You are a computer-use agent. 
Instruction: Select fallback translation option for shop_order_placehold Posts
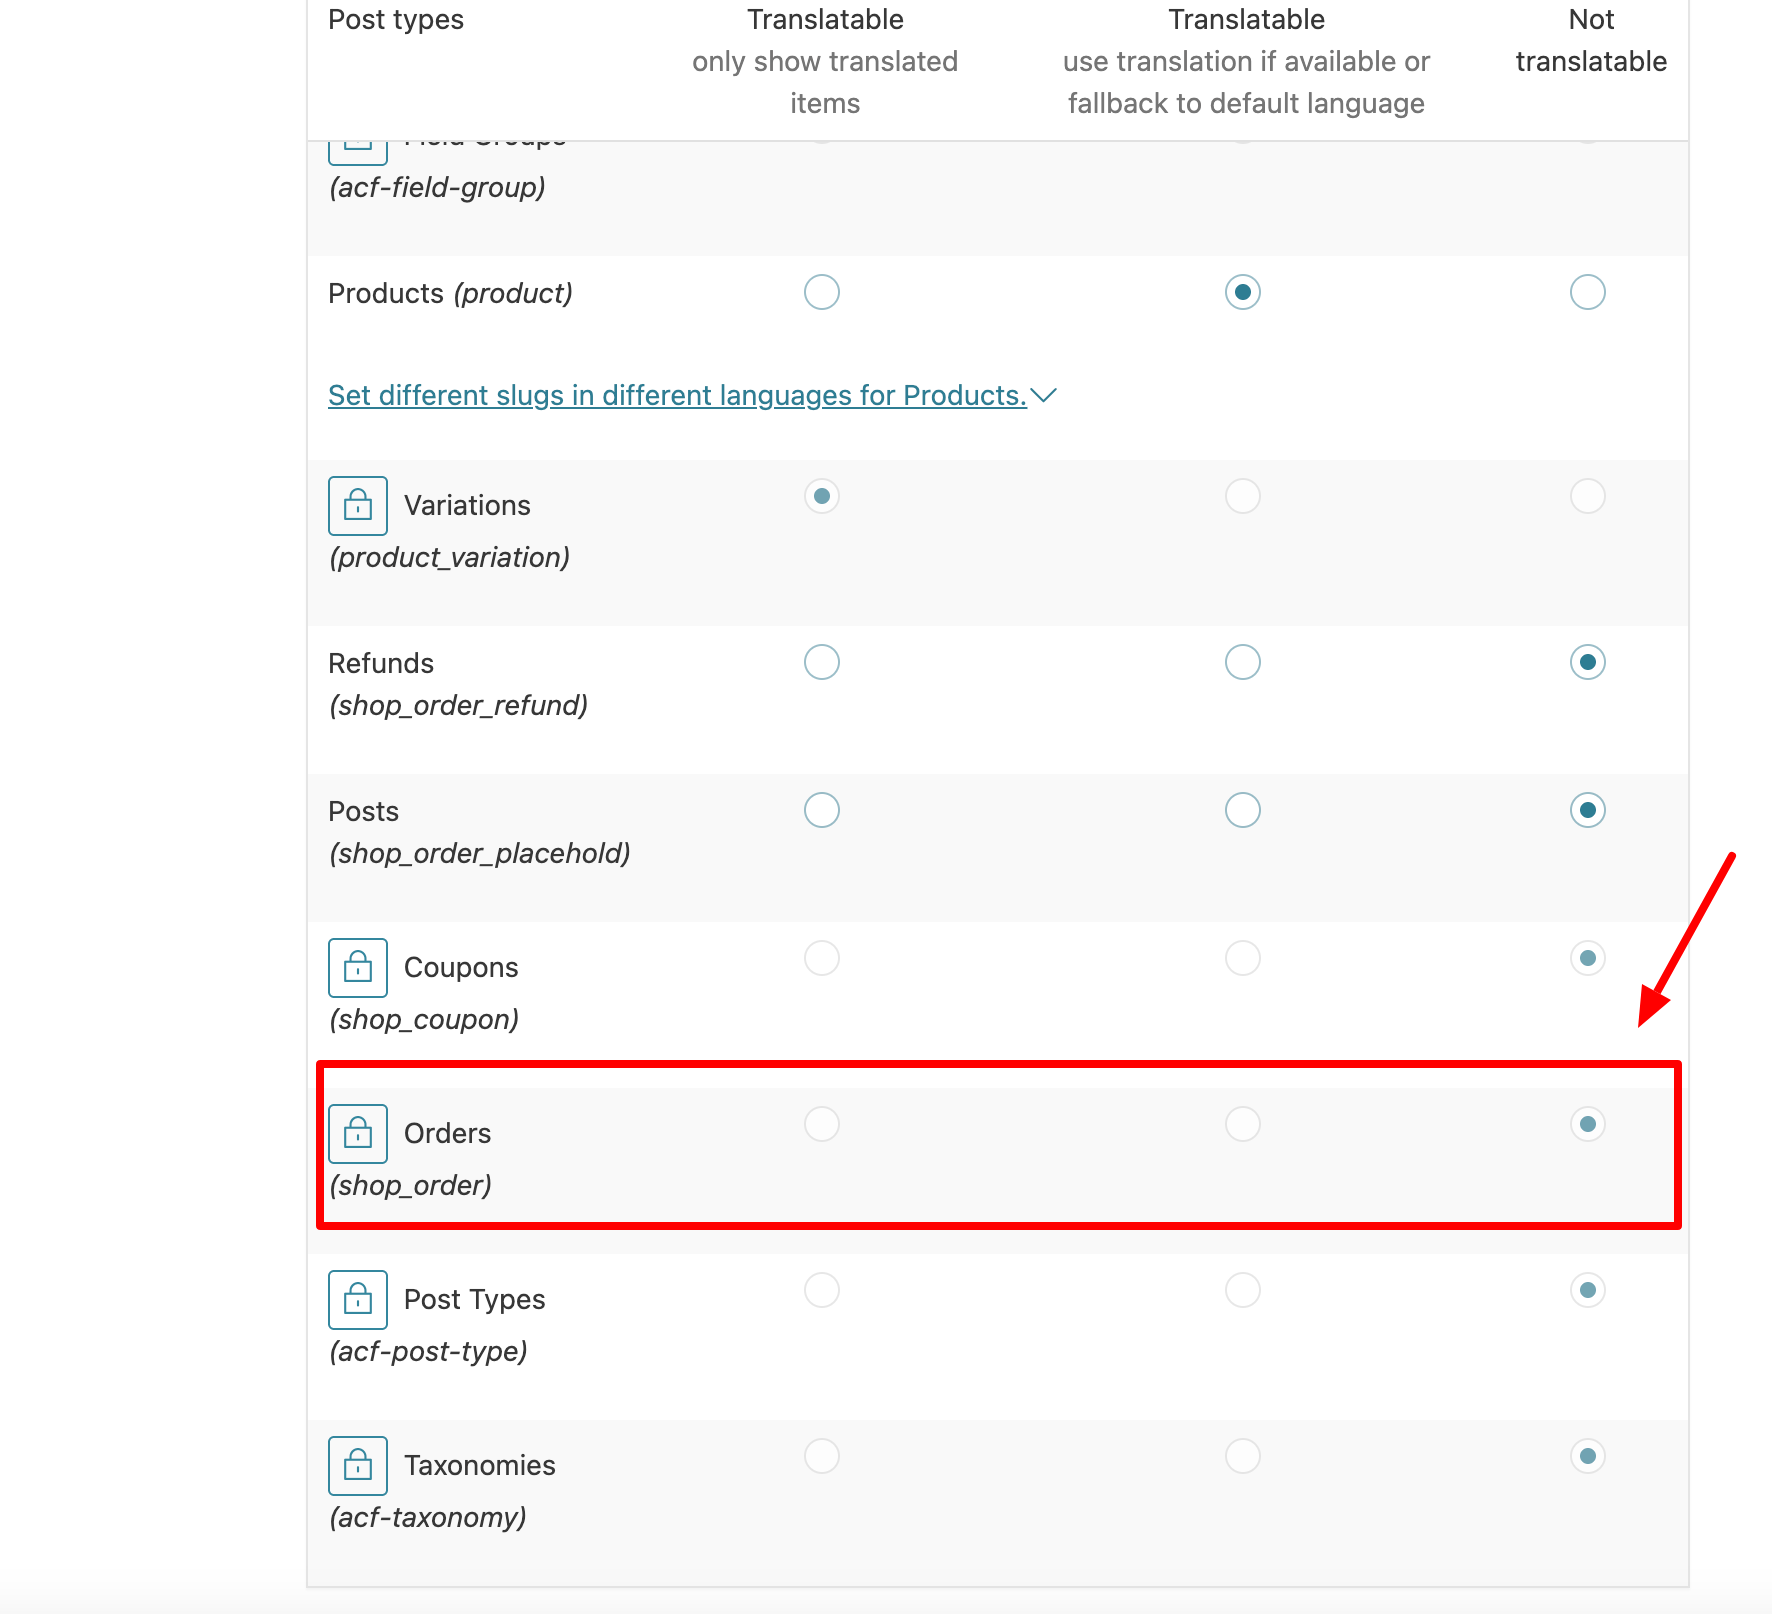click(x=1243, y=810)
